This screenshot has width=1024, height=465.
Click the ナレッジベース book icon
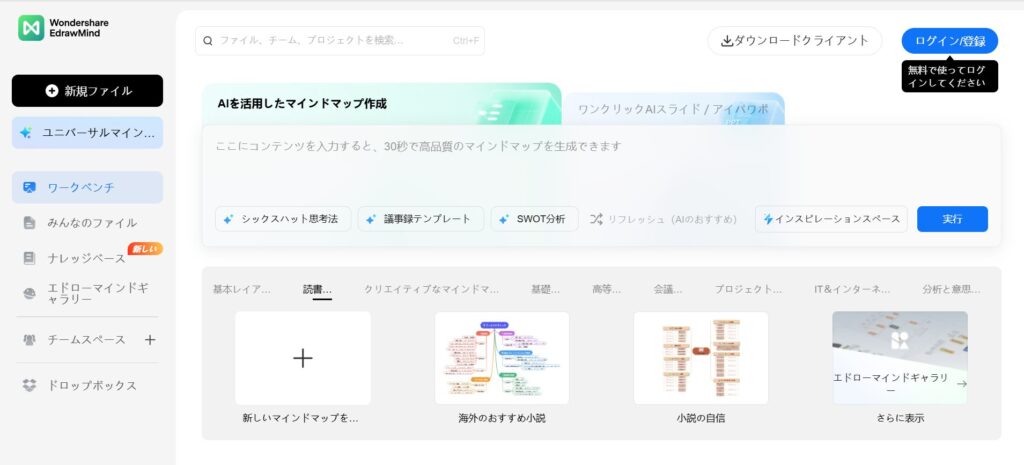click(29, 258)
